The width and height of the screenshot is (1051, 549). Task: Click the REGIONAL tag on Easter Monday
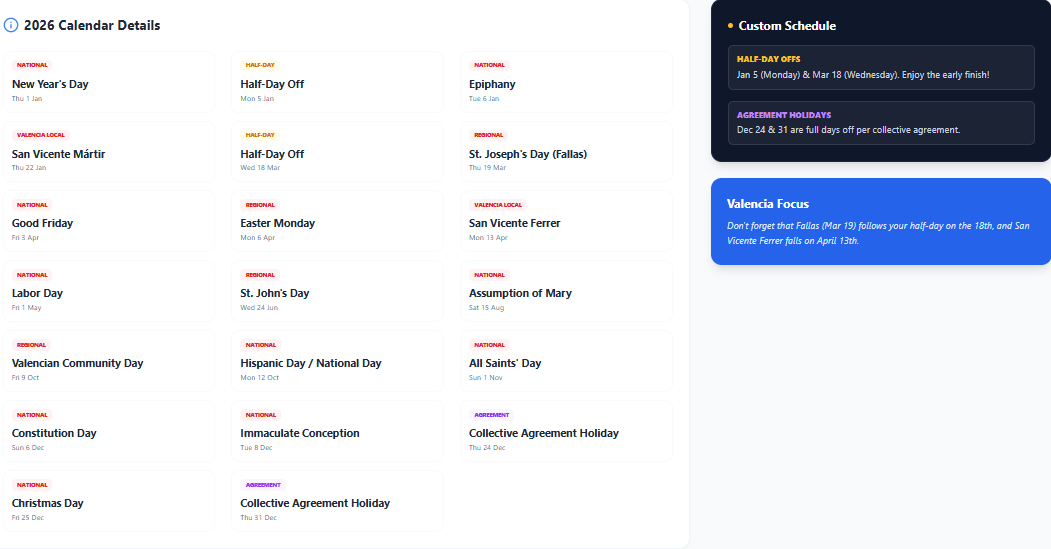coord(260,205)
